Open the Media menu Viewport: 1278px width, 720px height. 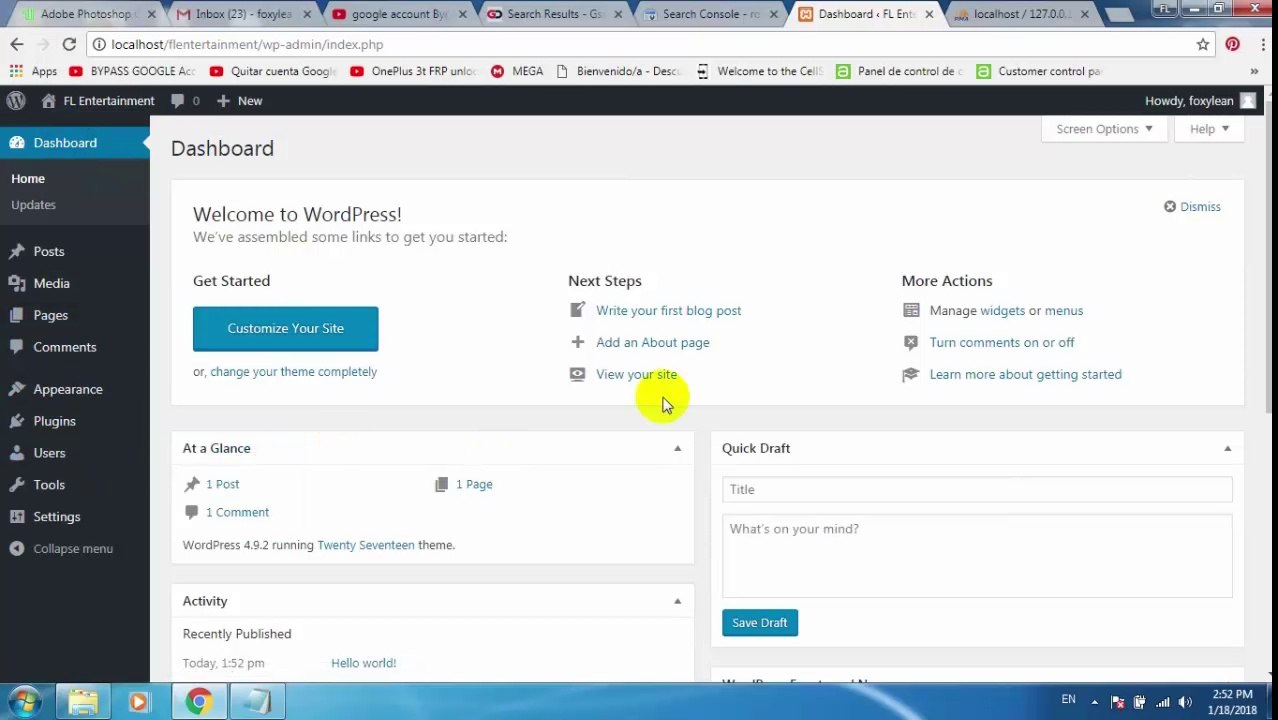51,284
